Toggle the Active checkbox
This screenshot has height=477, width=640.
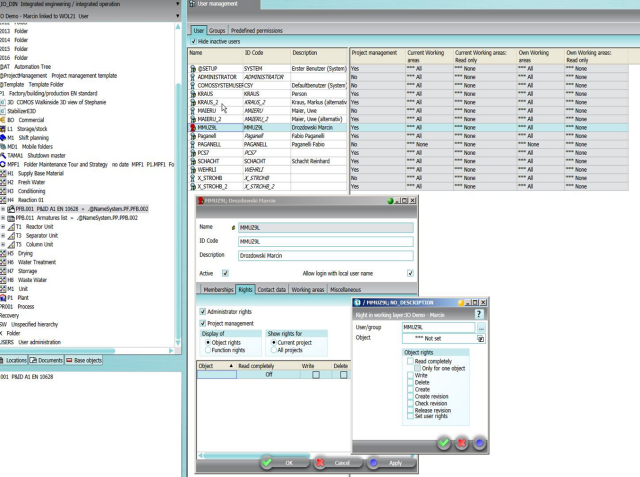coord(225,273)
